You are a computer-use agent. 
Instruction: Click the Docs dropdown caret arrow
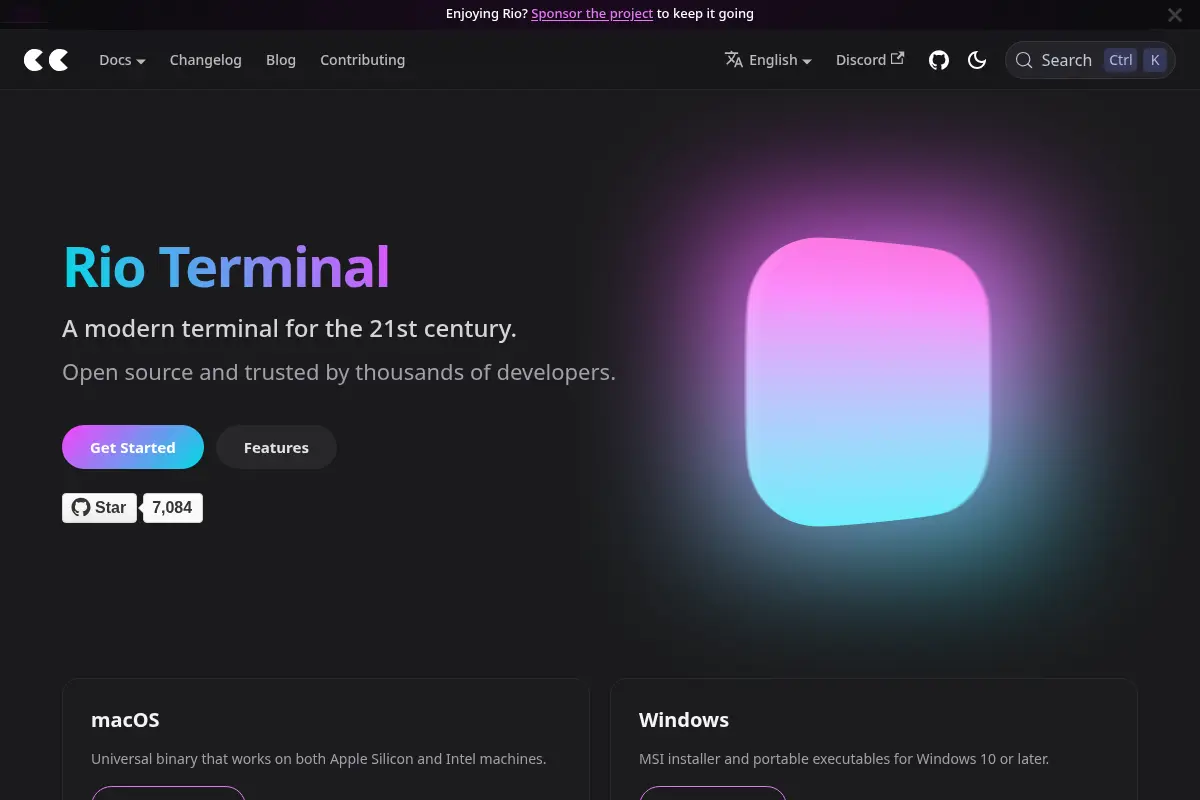pos(141,61)
